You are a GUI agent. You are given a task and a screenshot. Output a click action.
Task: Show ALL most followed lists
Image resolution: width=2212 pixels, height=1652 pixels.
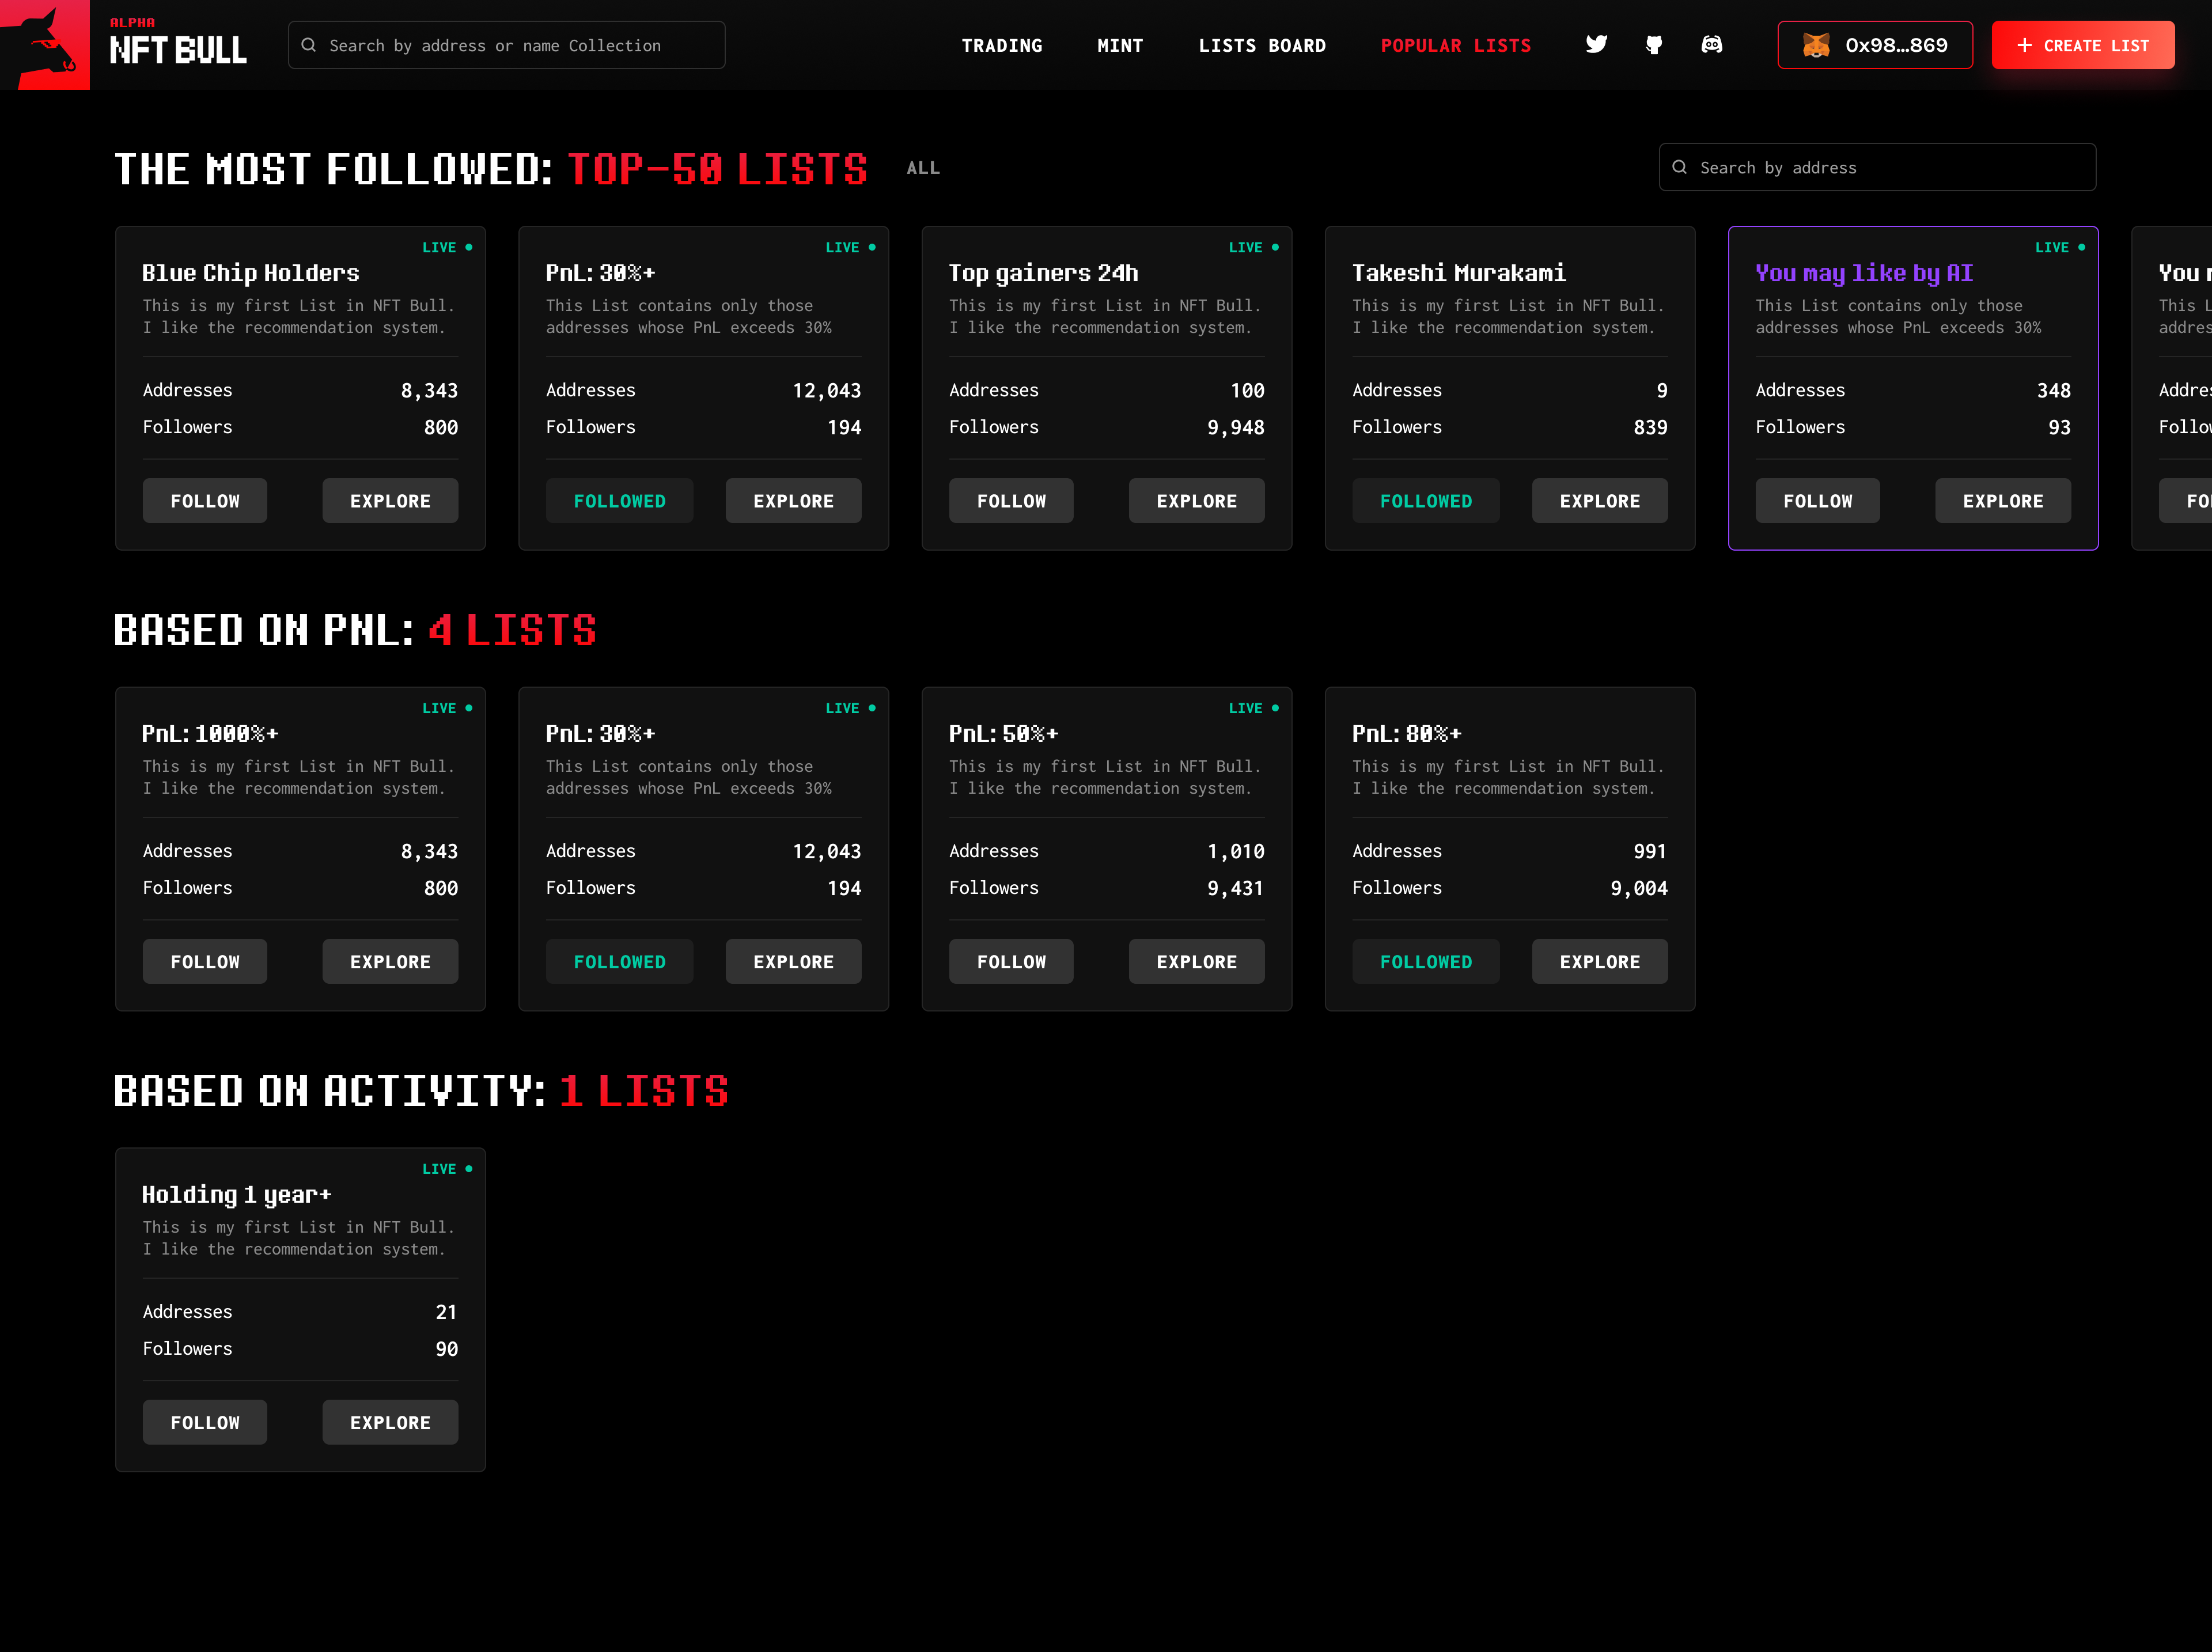[x=922, y=168]
